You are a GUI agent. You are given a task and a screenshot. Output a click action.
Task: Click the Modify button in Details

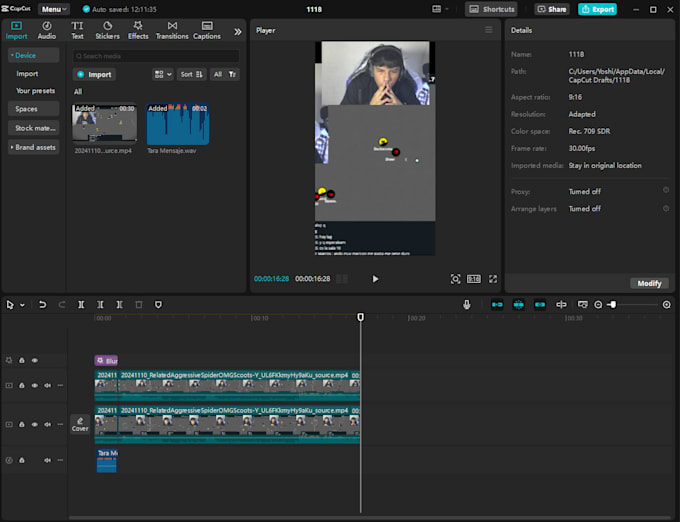[x=649, y=284]
